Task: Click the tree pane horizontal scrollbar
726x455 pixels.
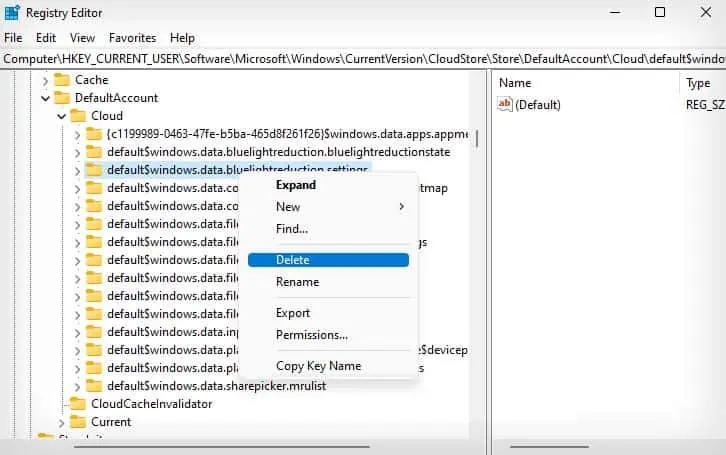Action: [222, 447]
